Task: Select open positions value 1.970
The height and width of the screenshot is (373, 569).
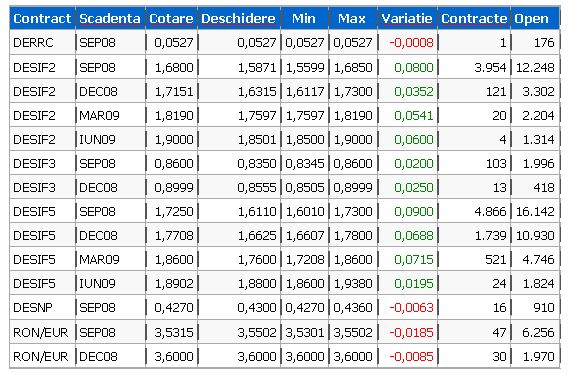Action: click(538, 357)
